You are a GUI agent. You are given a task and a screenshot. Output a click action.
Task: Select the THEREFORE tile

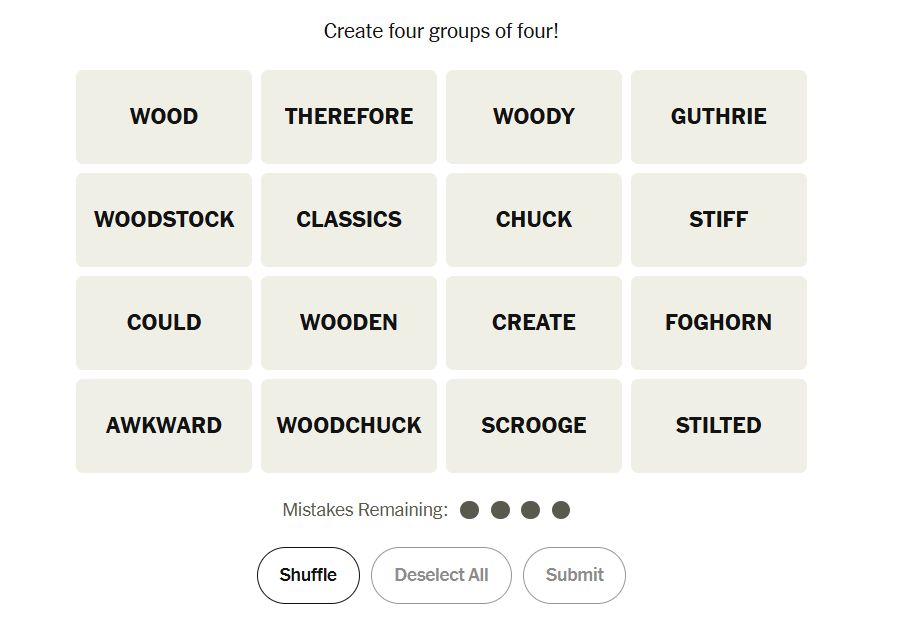coord(349,117)
